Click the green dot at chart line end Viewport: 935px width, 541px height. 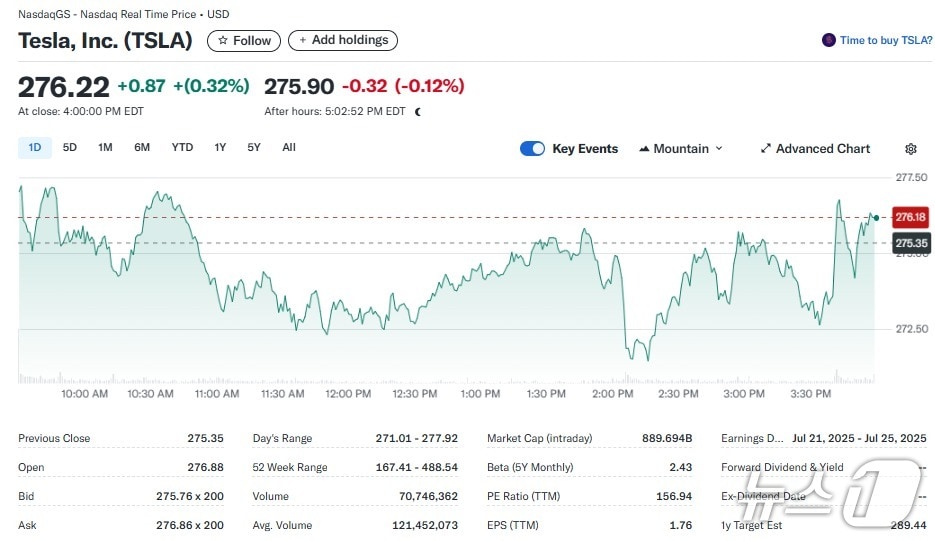(876, 217)
